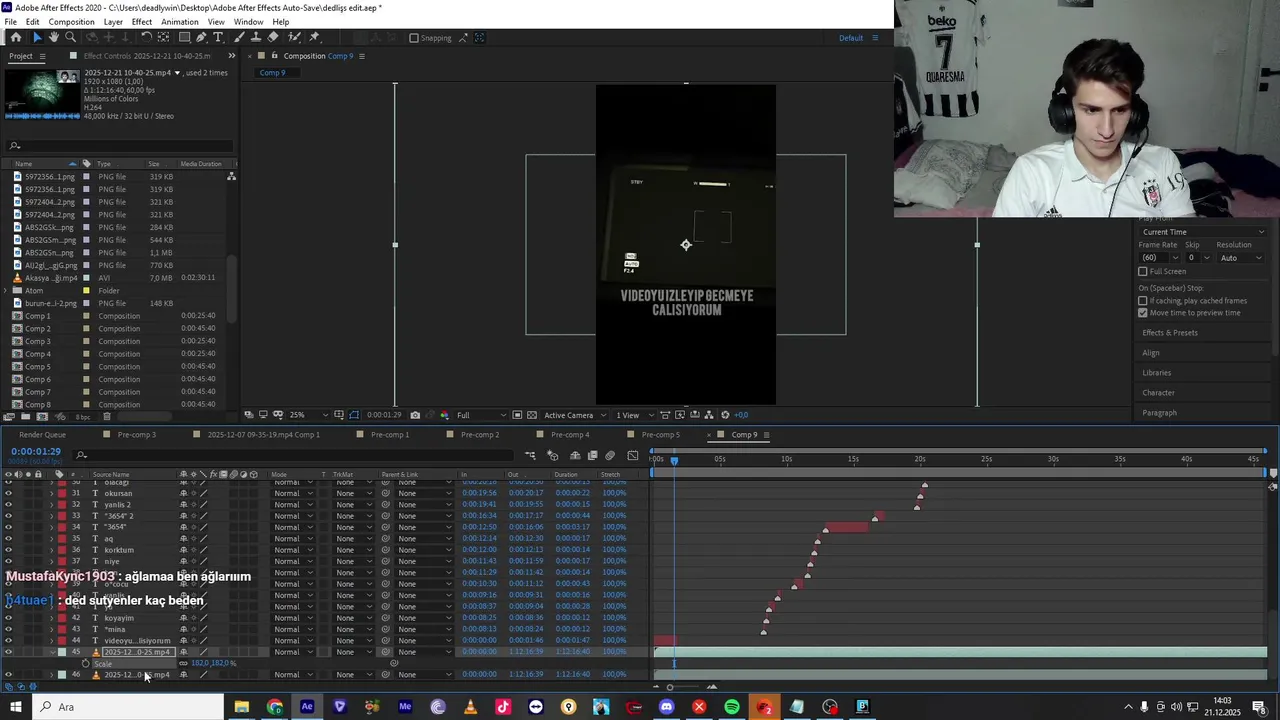This screenshot has height=720, width=1280.
Task: Select the Selection arrow tool
Action: pyautogui.click(x=37, y=37)
